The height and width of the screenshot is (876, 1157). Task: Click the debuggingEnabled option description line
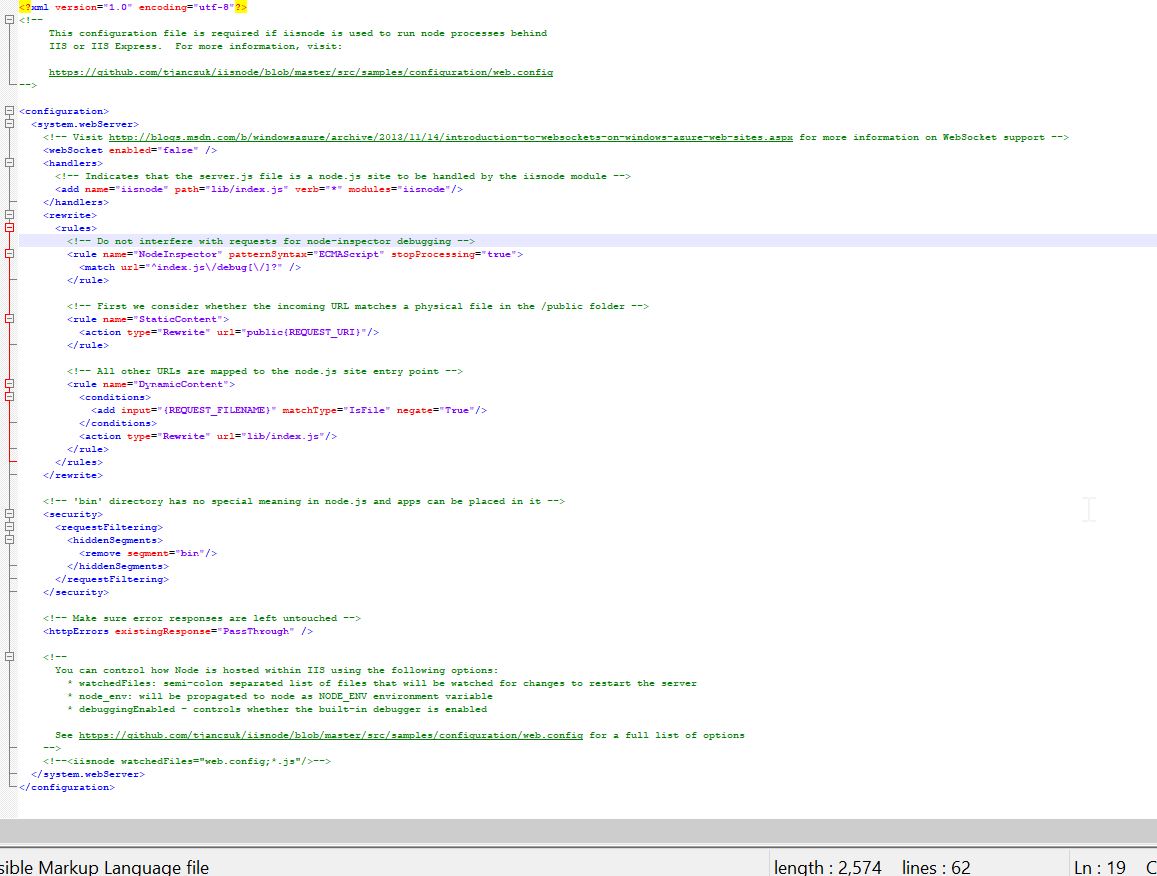pyautogui.click(x=277, y=709)
